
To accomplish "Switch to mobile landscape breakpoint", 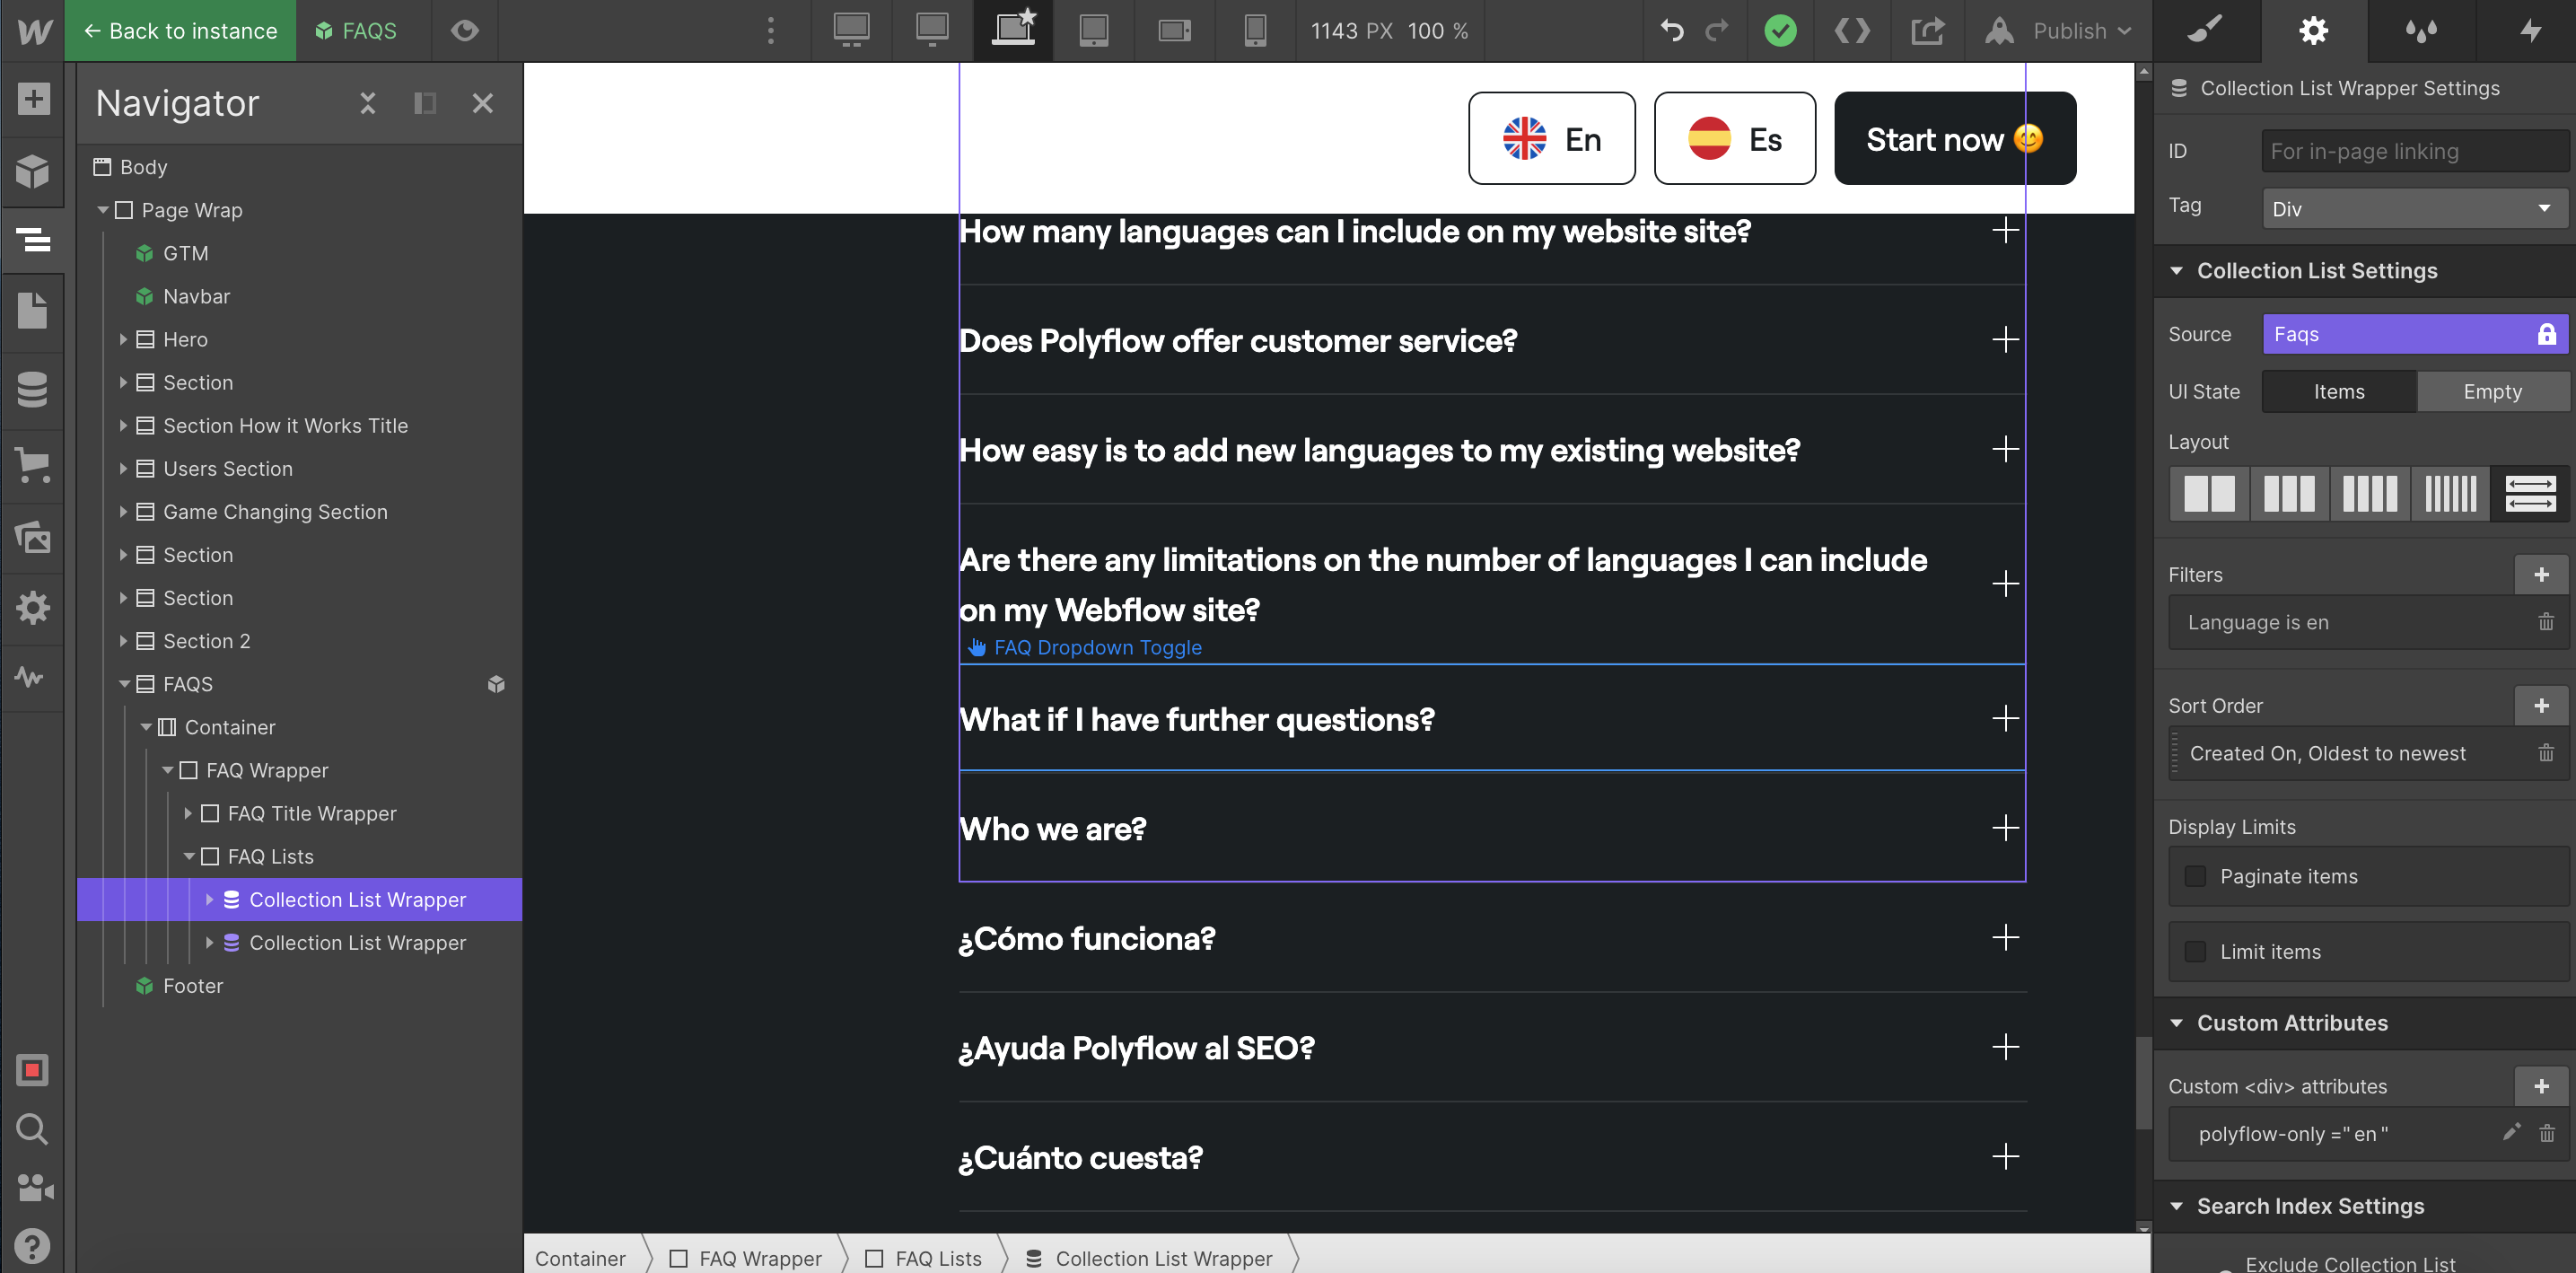I will tap(1175, 30).
